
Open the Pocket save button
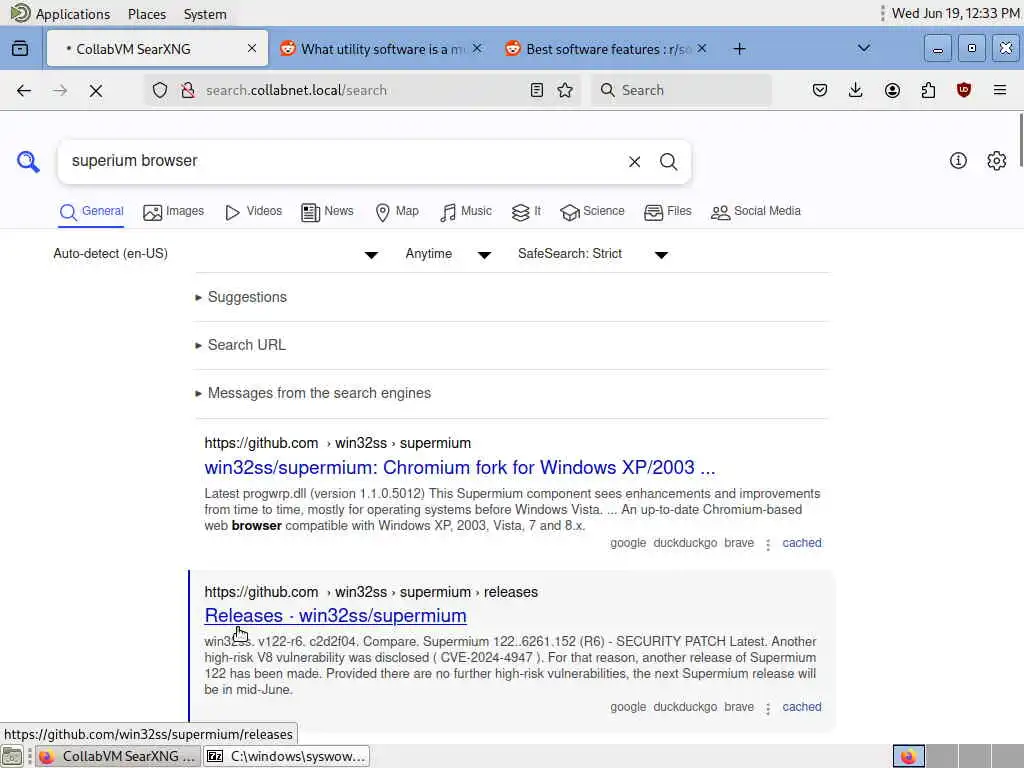coord(820,90)
